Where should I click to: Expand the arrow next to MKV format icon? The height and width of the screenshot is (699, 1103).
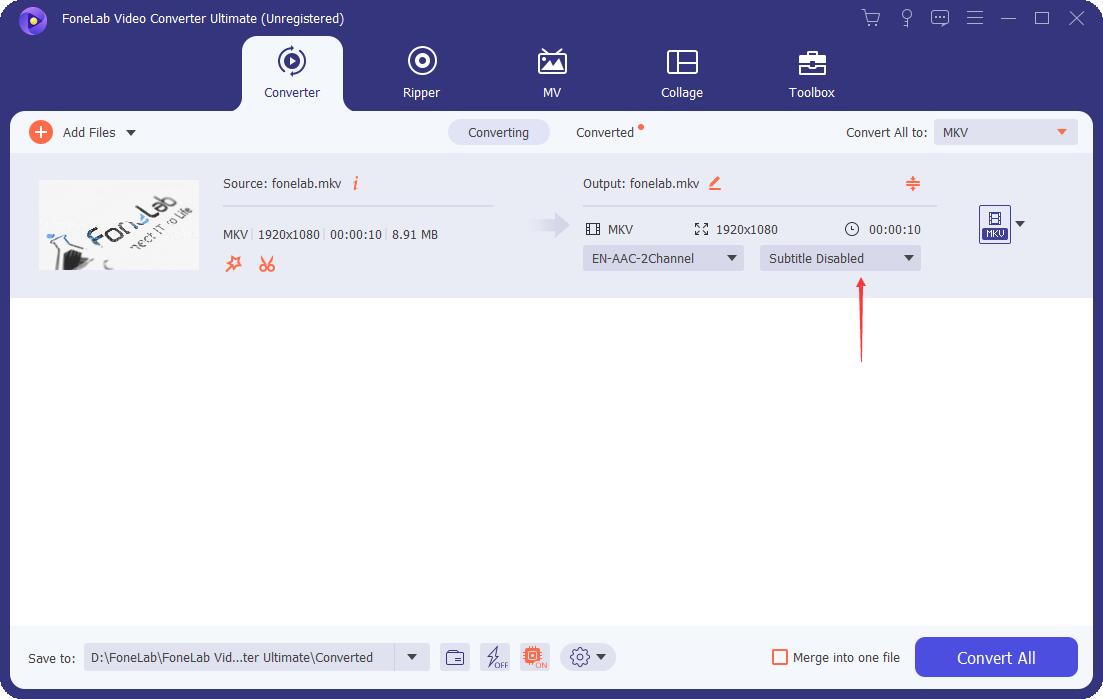[x=1020, y=224]
